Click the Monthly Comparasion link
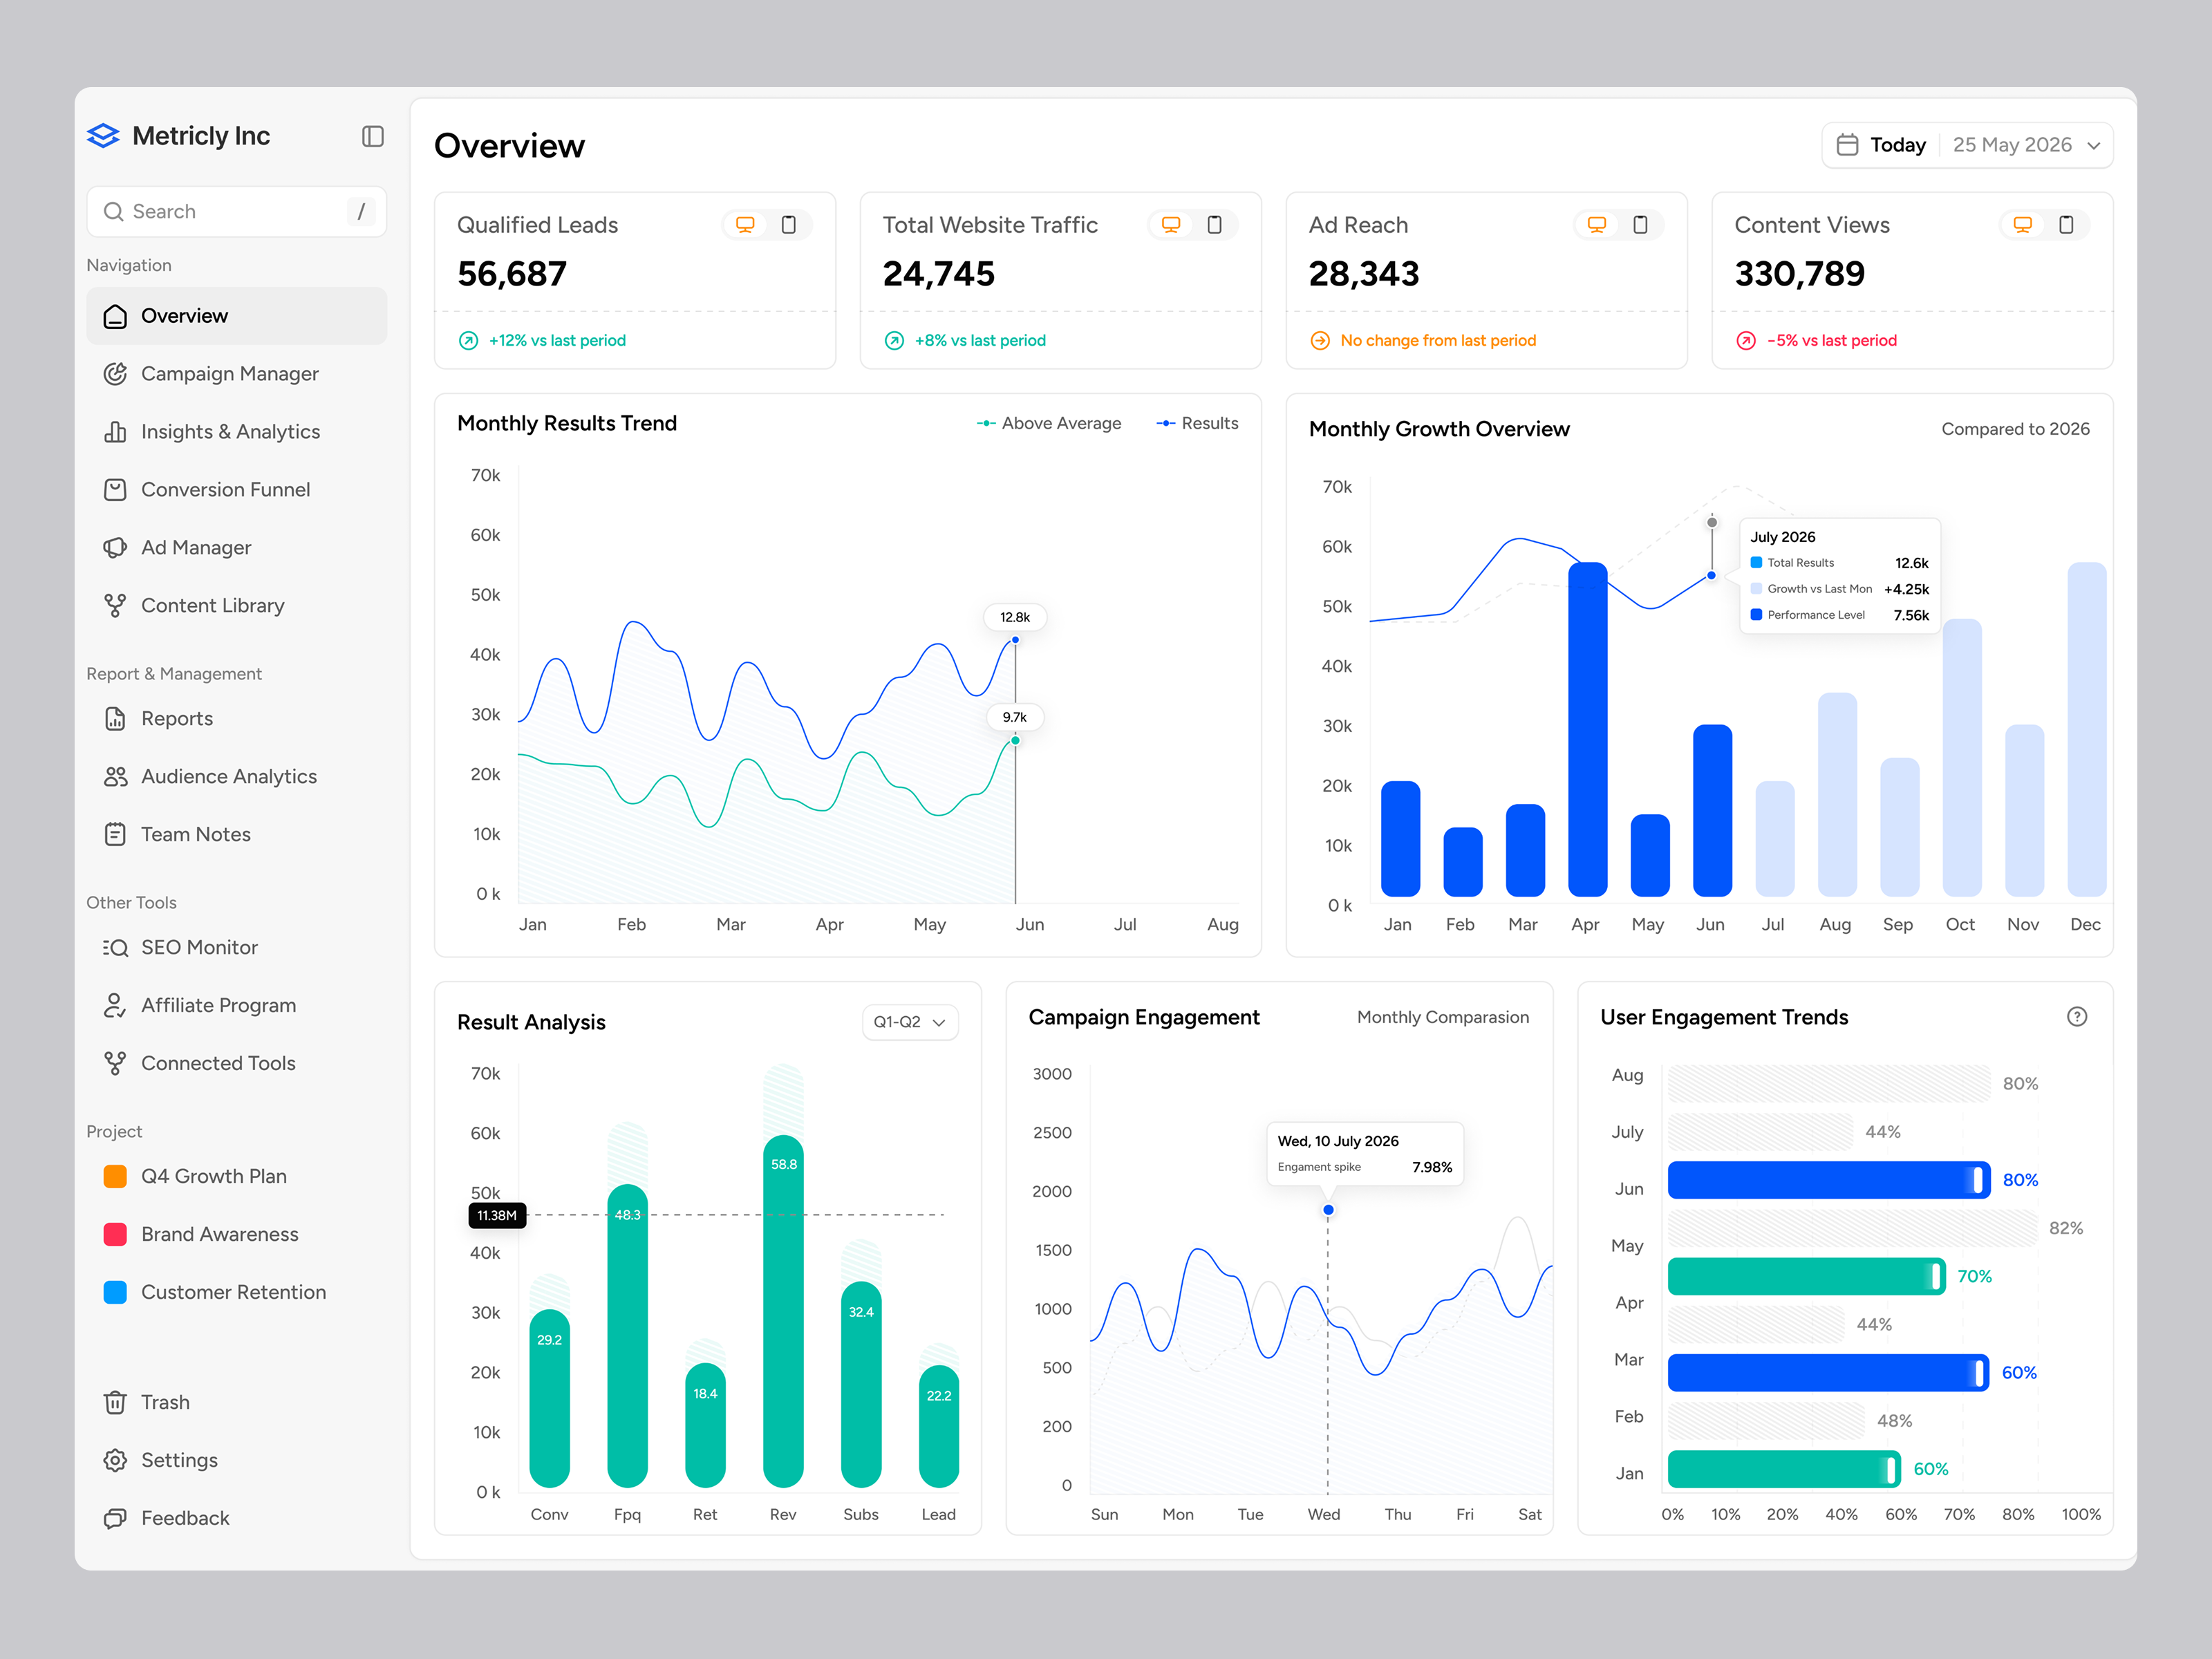This screenshot has height=1659, width=2212. tap(1443, 1017)
